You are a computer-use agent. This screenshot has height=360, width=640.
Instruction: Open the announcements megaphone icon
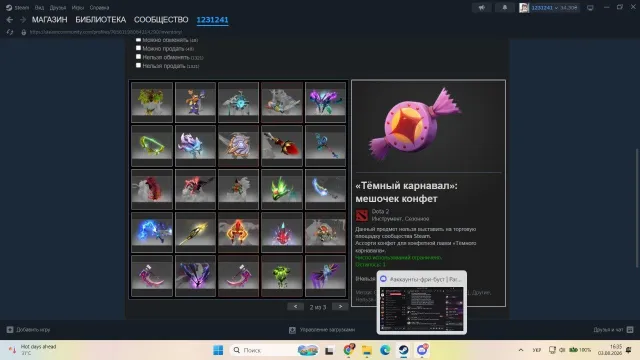coord(482,7)
